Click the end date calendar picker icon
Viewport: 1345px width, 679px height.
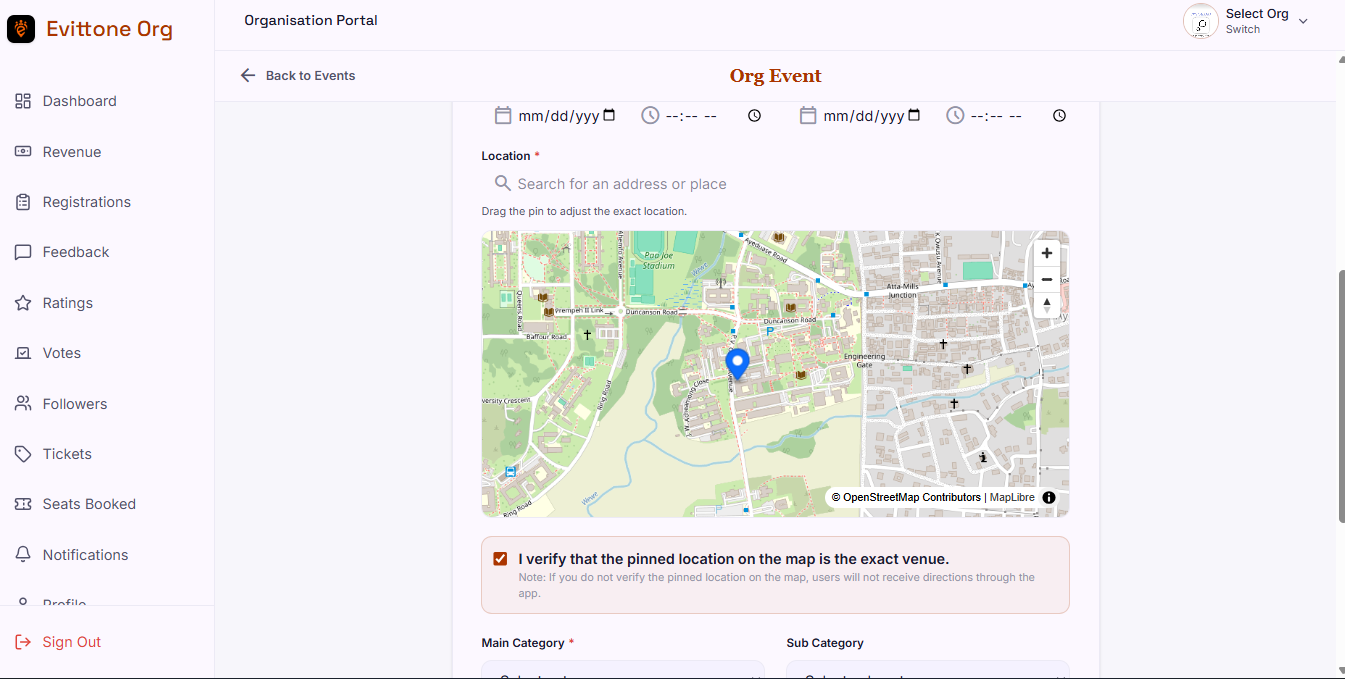(914, 115)
